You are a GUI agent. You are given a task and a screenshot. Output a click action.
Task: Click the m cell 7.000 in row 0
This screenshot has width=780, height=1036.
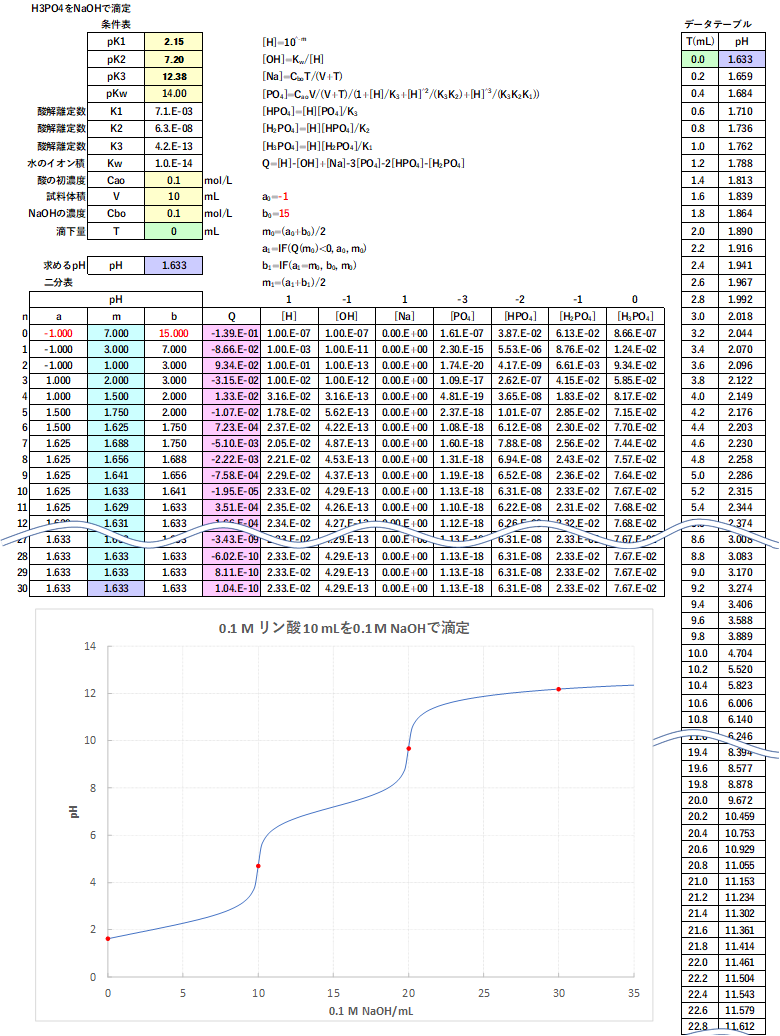[x=116, y=334]
